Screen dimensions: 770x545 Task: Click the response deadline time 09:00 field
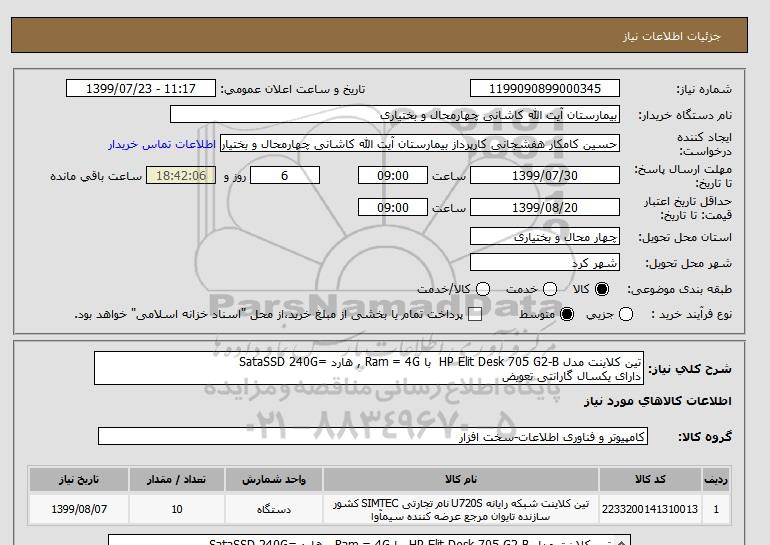coord(393,175)
